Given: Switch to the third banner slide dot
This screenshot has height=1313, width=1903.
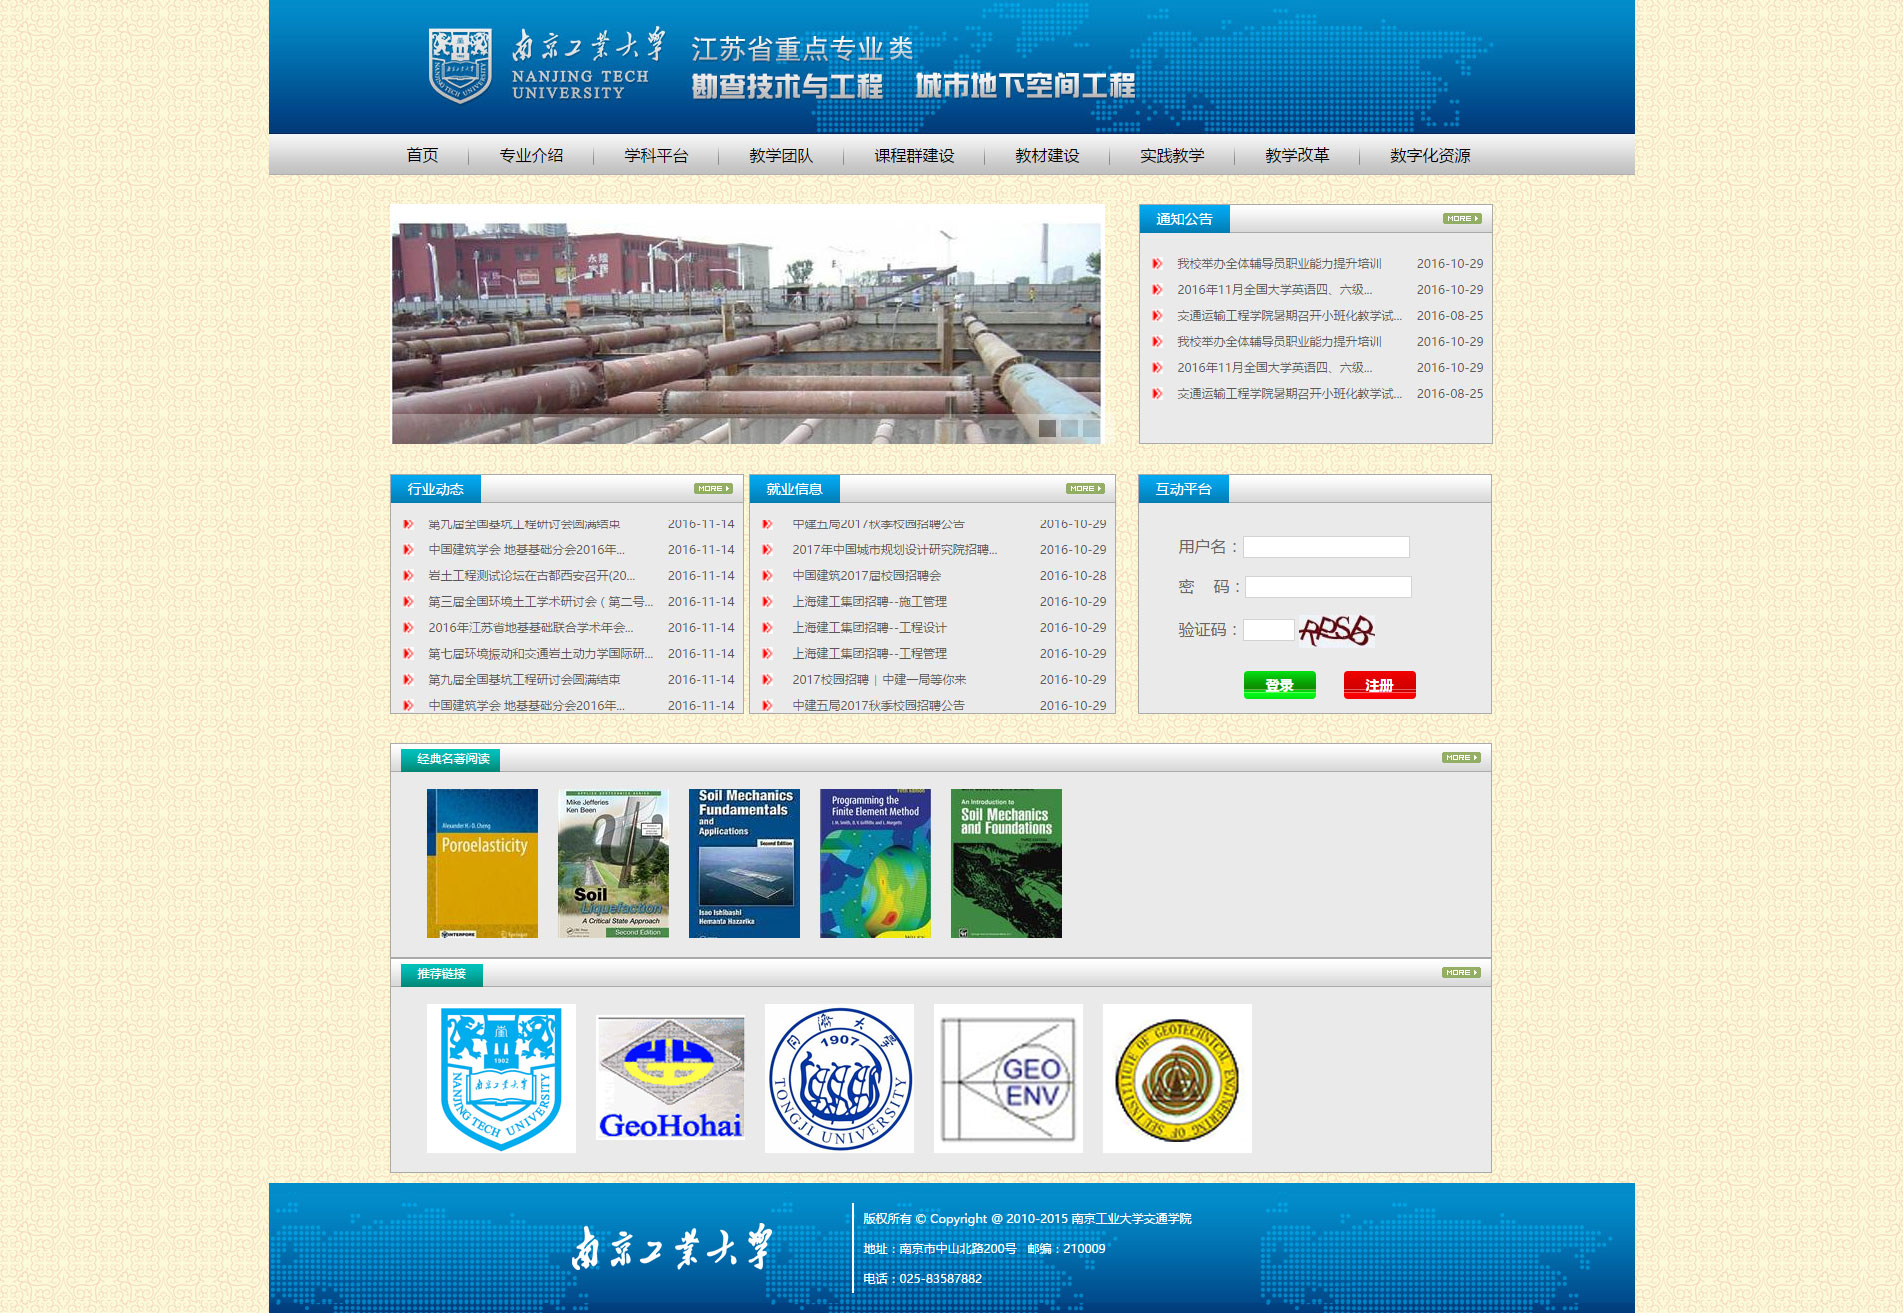Looking at the screenshot, I should click(1091, 428).
